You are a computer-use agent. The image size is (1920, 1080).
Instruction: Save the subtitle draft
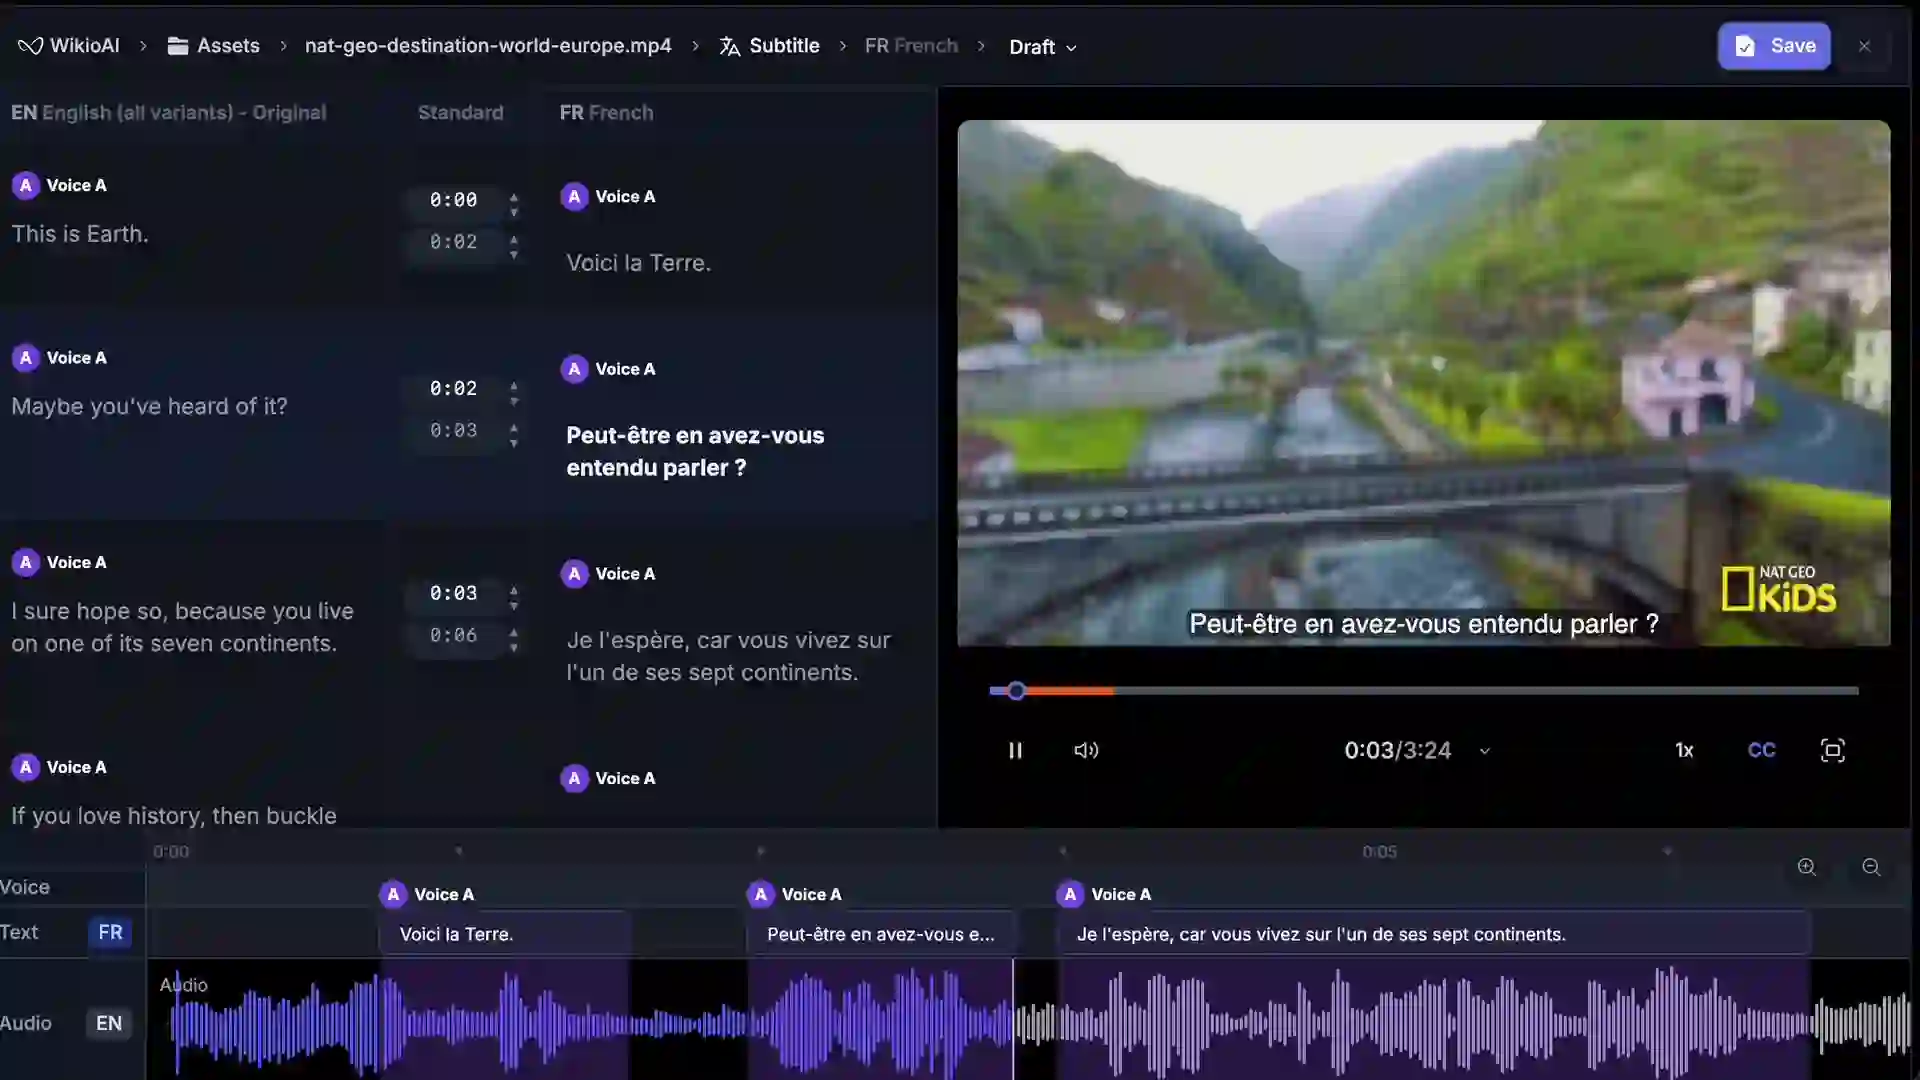[x=1775, y=45]
